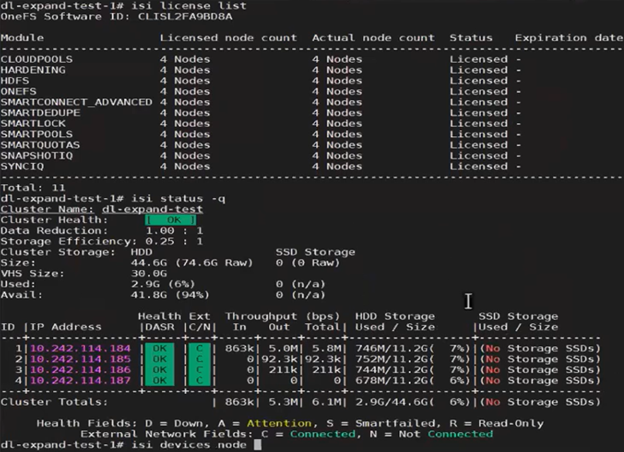Select the SMARTCONNECT_ADVANCED module name
624x452 pixels.
76,102
